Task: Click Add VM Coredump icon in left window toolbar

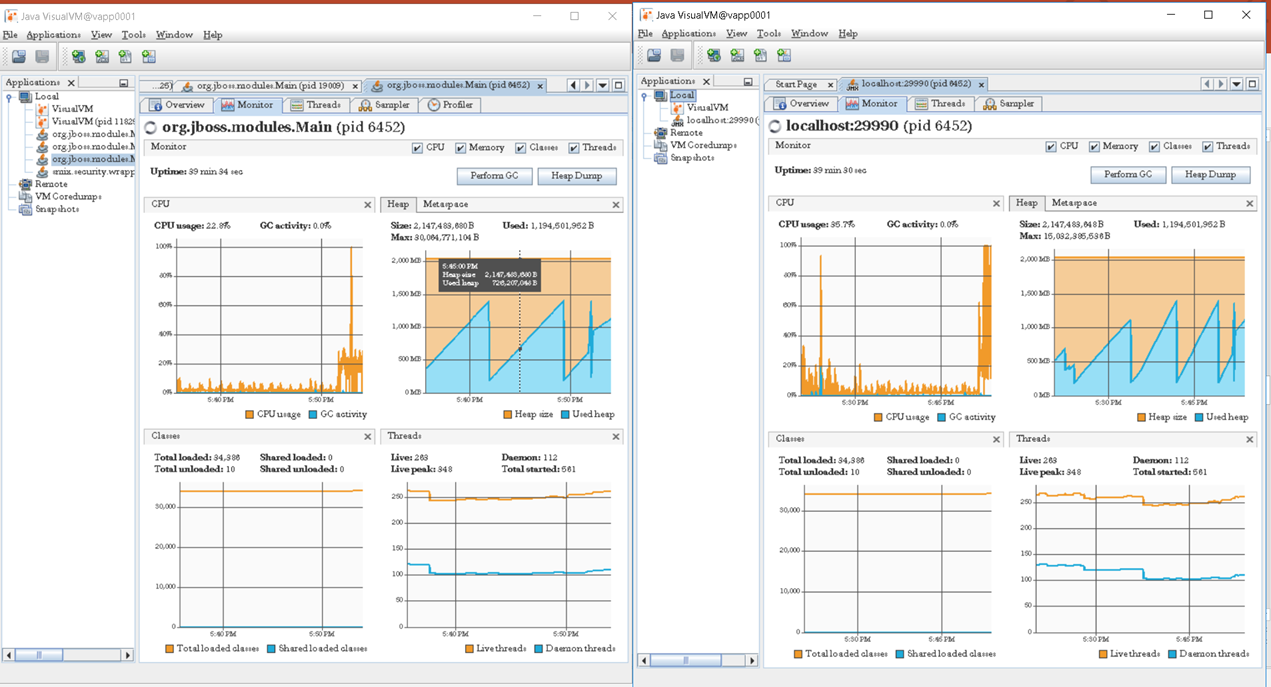Action: click(125, 57)
